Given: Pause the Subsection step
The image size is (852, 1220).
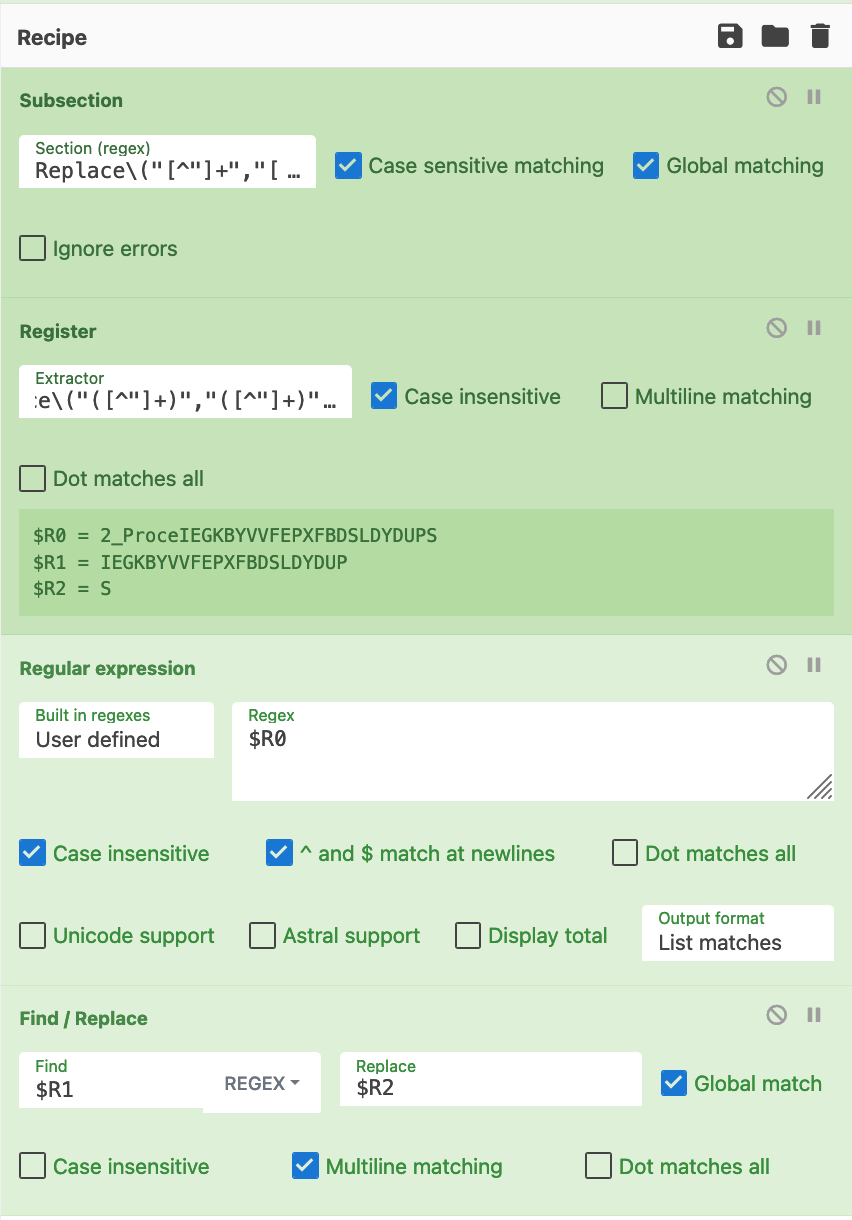Looking at the screenshot, I should pos(813,96).
